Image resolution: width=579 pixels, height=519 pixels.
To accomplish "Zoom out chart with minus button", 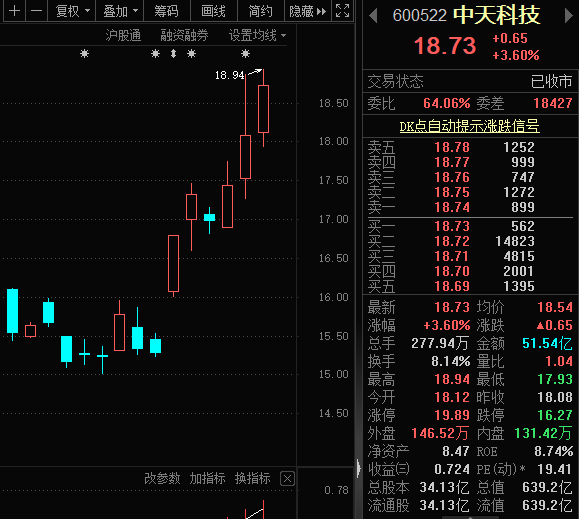I will tap(36, 11).
